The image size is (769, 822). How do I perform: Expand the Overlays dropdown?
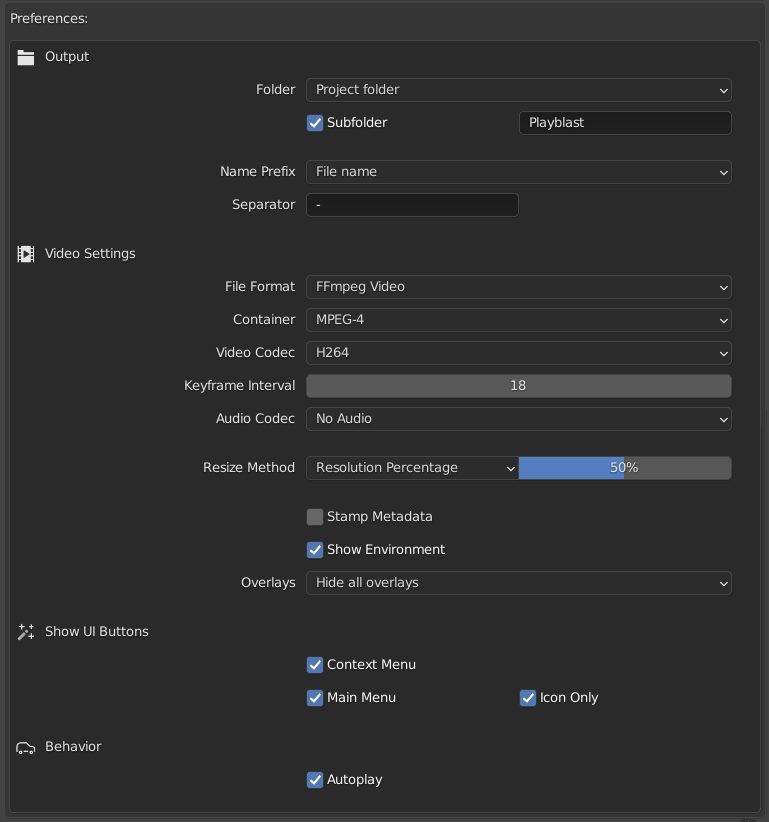pos(519,583)
